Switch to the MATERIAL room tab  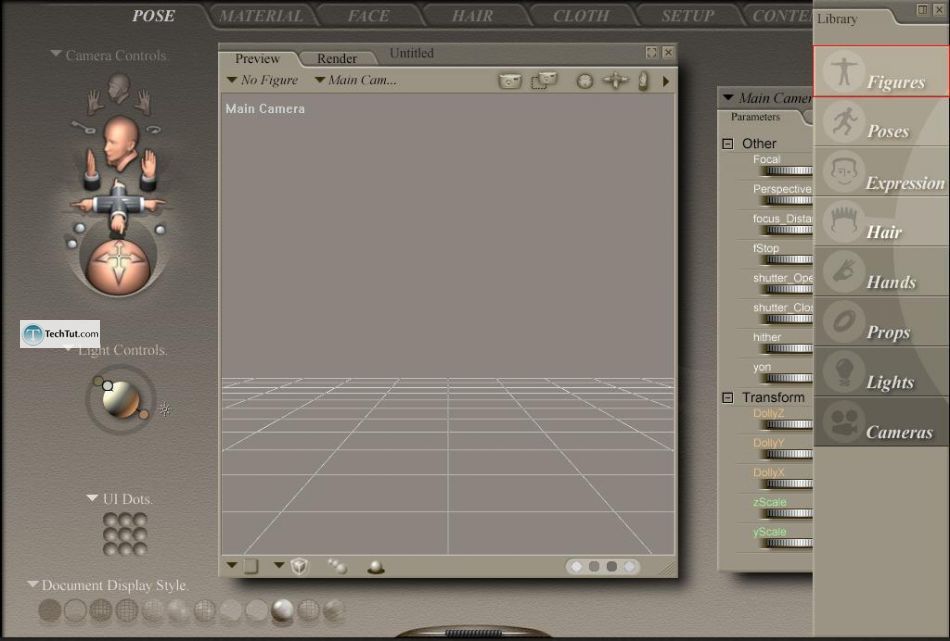(x=261, y=16)
